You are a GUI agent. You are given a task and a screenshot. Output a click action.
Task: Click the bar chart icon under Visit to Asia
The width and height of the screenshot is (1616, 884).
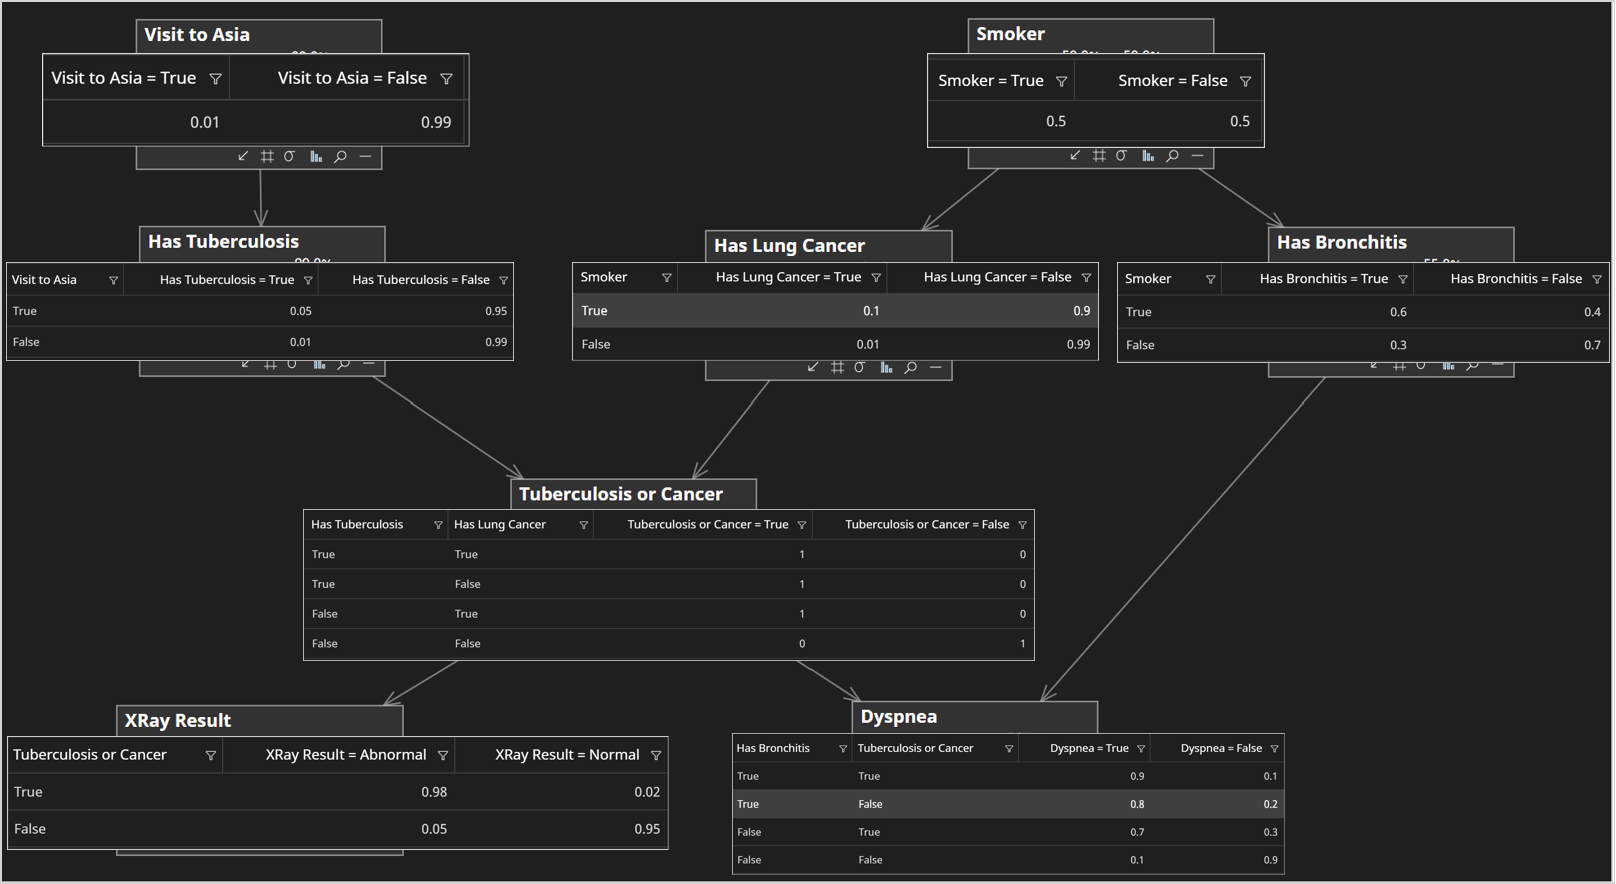pyautogui.click(x=316, y=157)
